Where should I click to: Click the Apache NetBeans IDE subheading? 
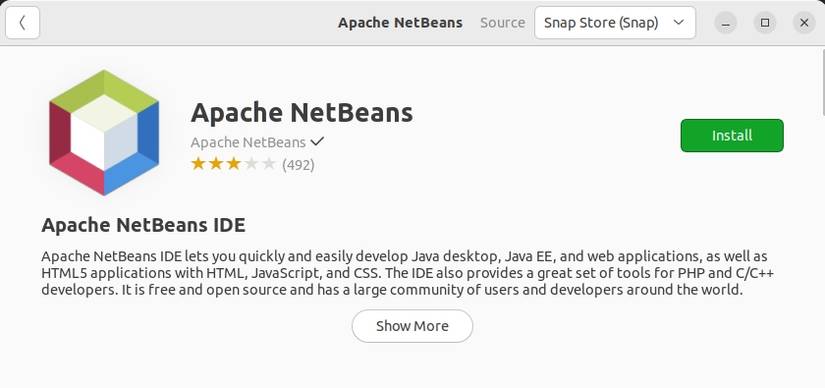click(143, 225)
